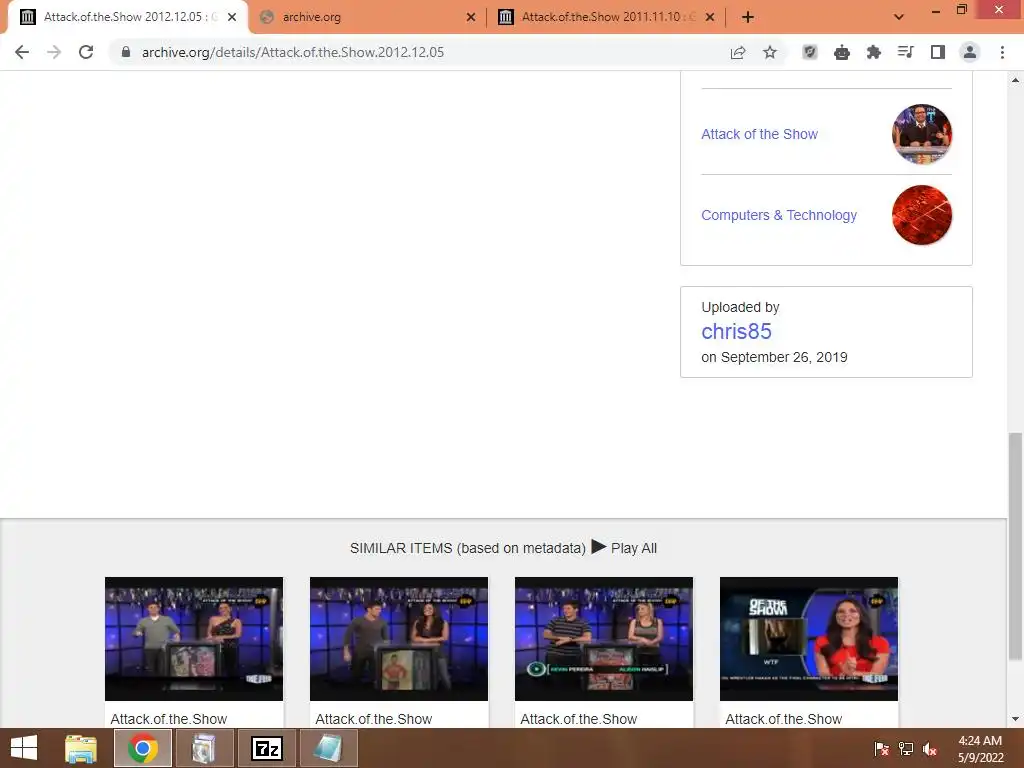Open the robot extension icon

842,52
